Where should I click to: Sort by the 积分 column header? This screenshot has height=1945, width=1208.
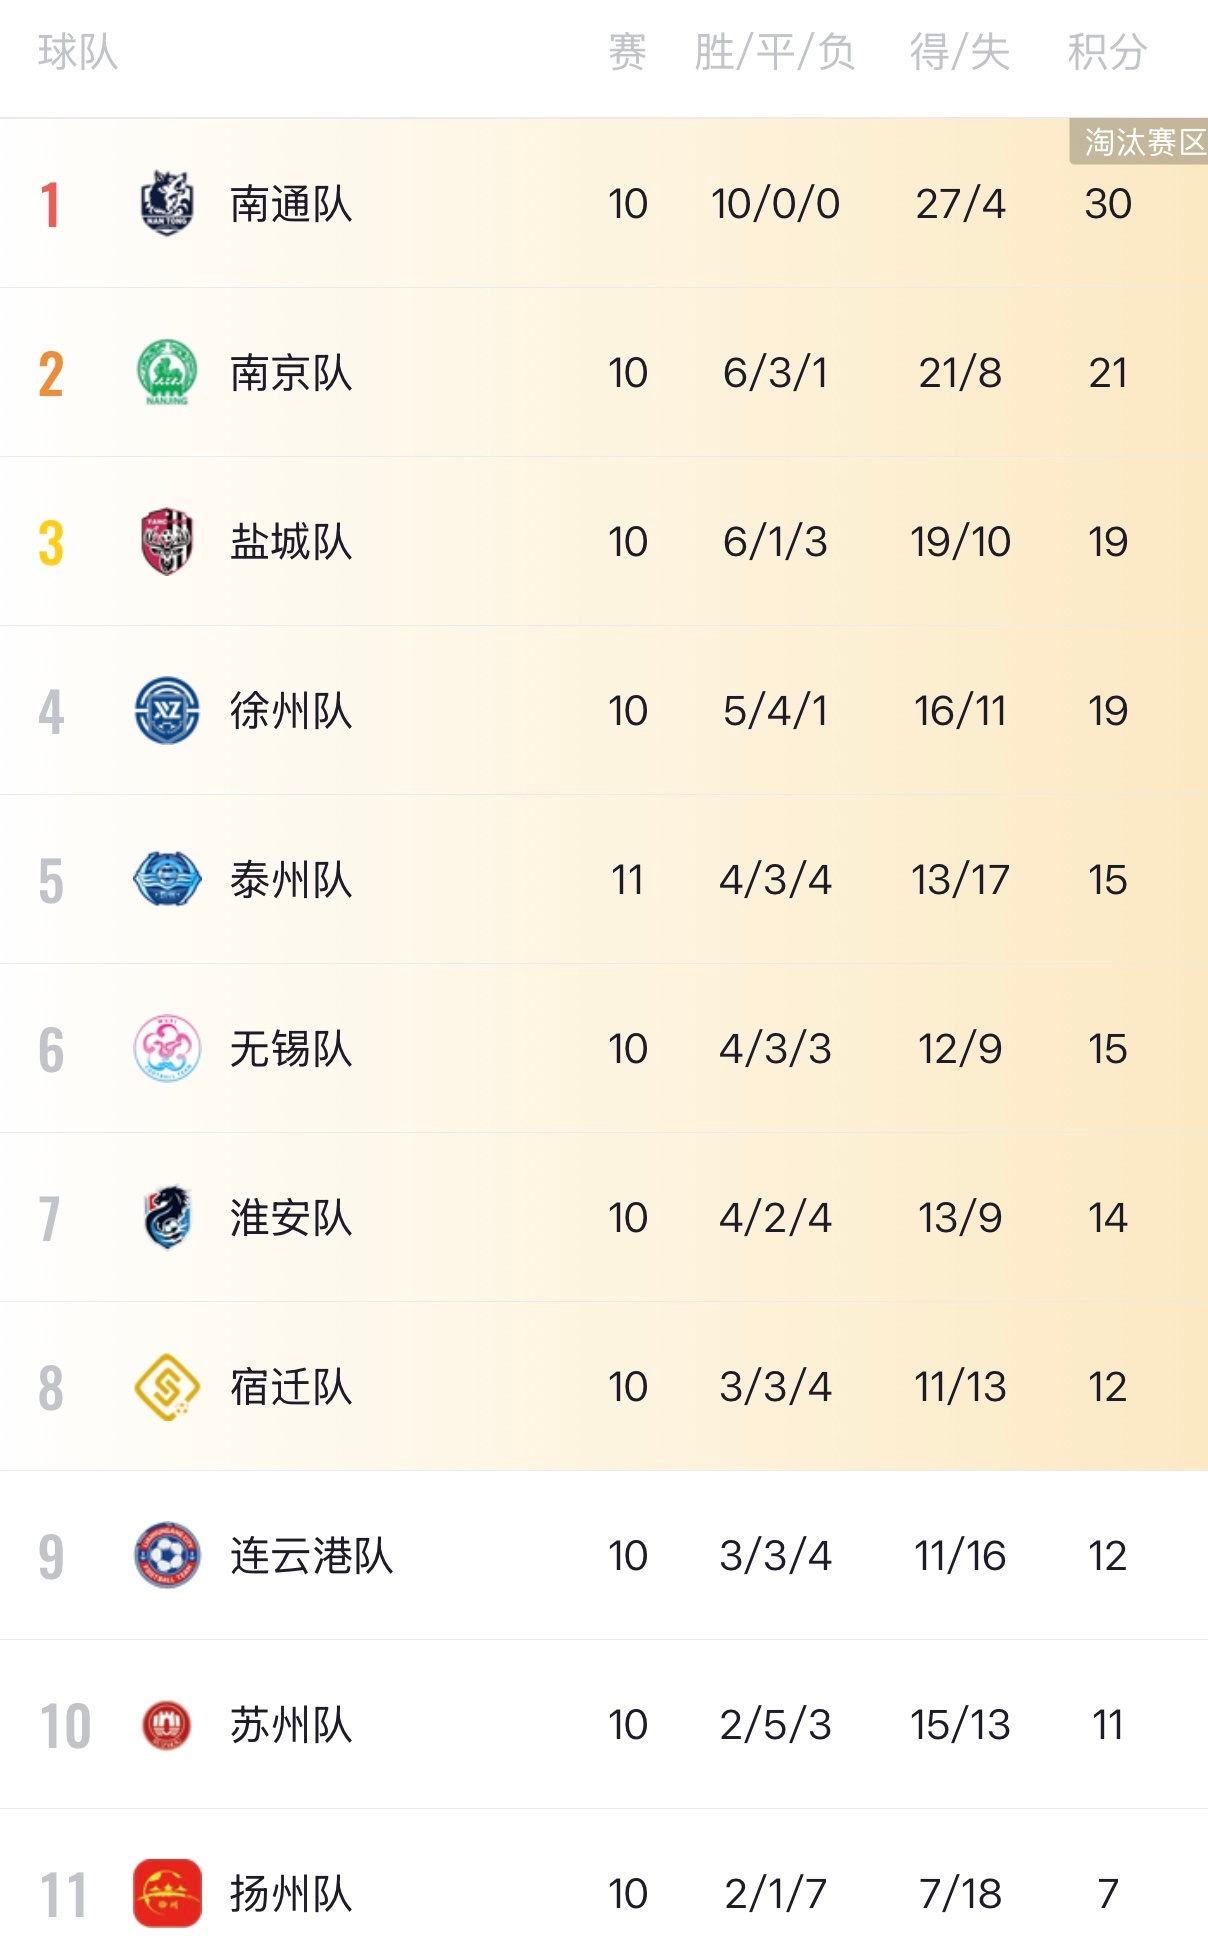1107,52
